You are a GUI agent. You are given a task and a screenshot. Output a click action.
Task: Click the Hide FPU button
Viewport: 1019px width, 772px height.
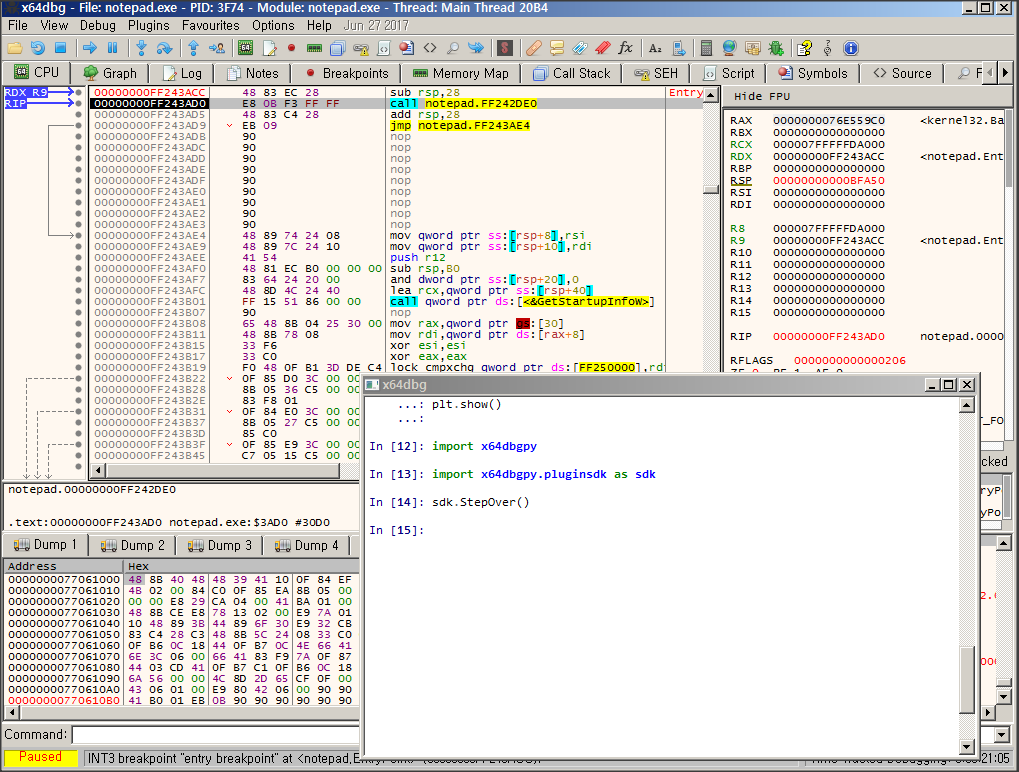(762, 96)
